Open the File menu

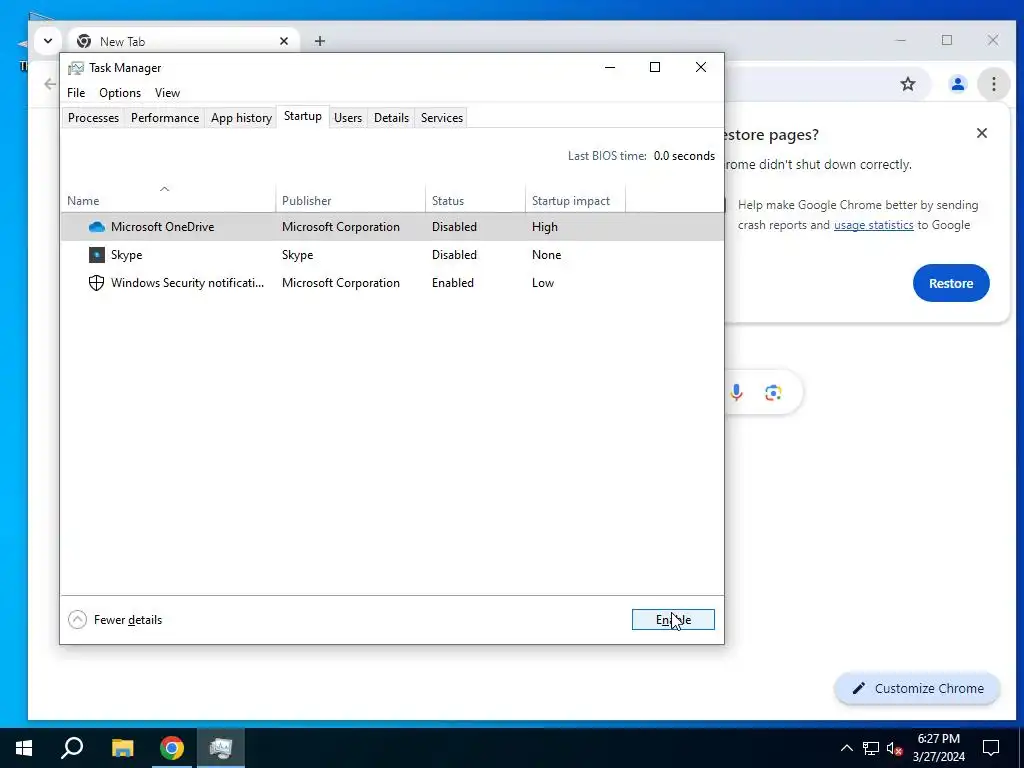pyautogui.click(x=76, y=93)
